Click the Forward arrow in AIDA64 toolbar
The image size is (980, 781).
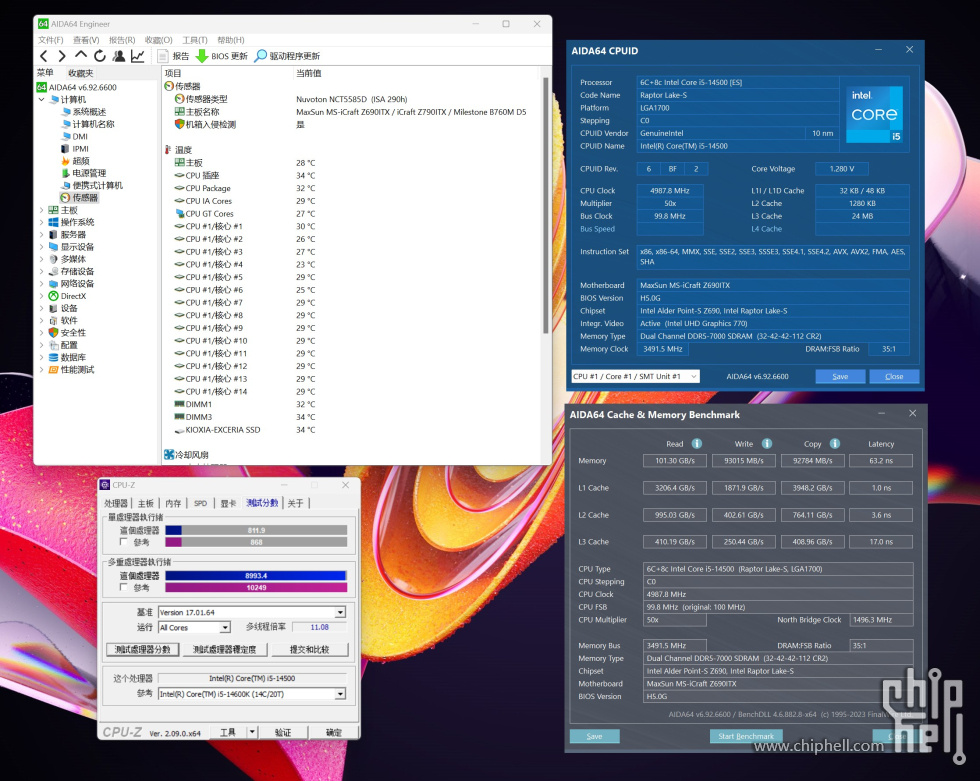pos(62,56)
